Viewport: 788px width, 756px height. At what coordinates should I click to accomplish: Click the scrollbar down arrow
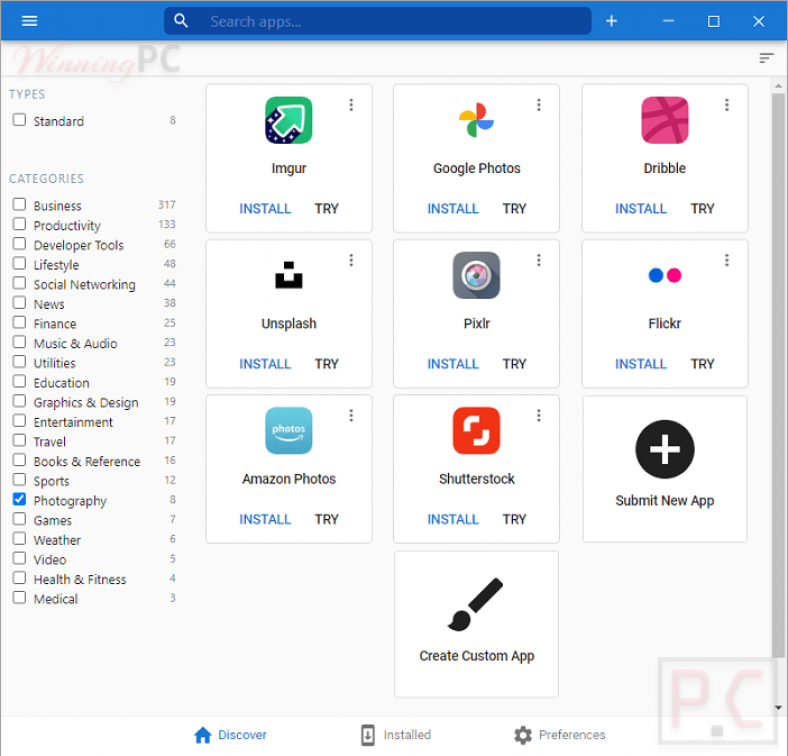point(778,708)
